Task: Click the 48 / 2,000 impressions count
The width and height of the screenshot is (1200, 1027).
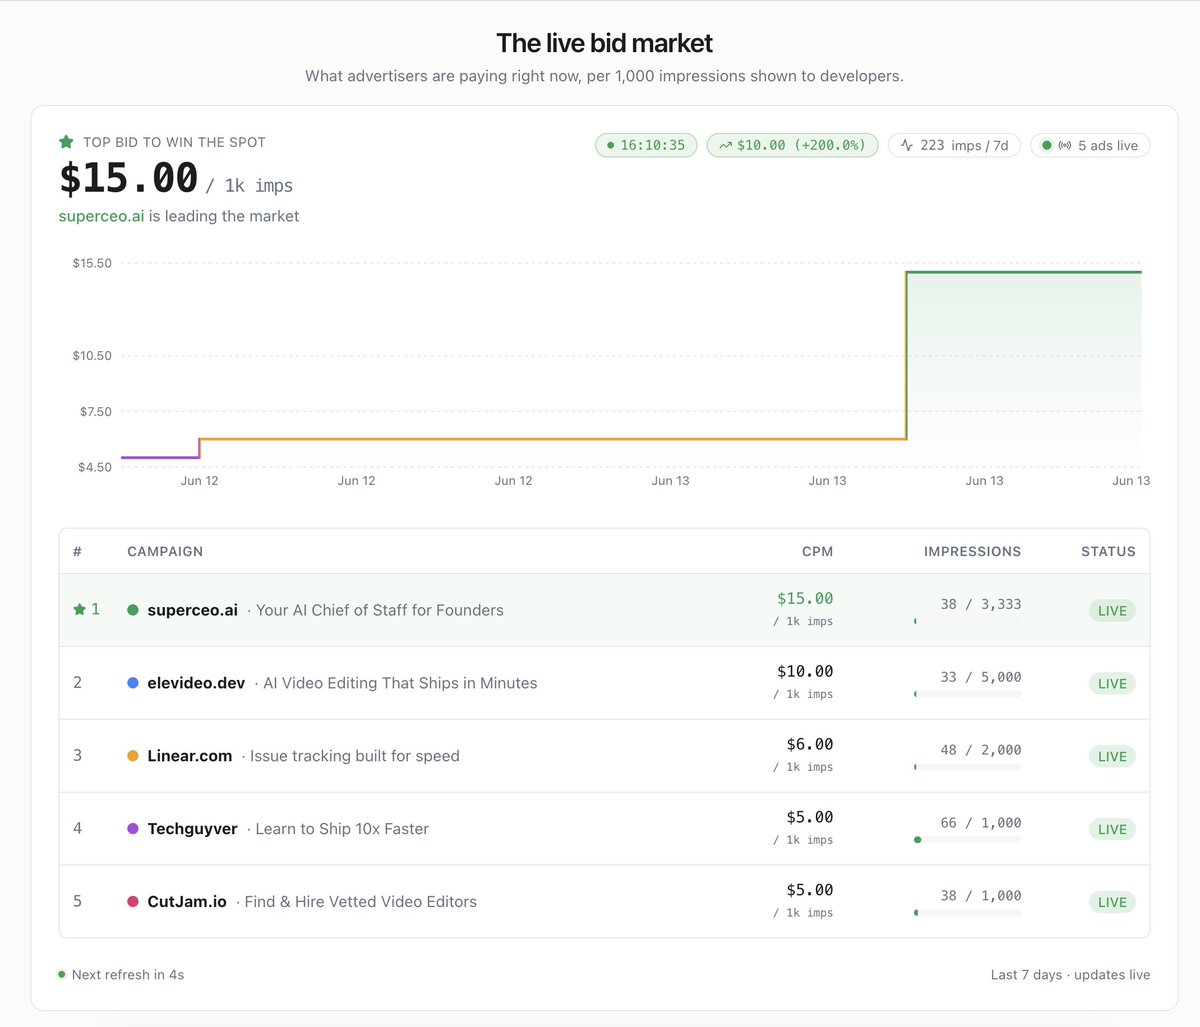Action: 981,750
